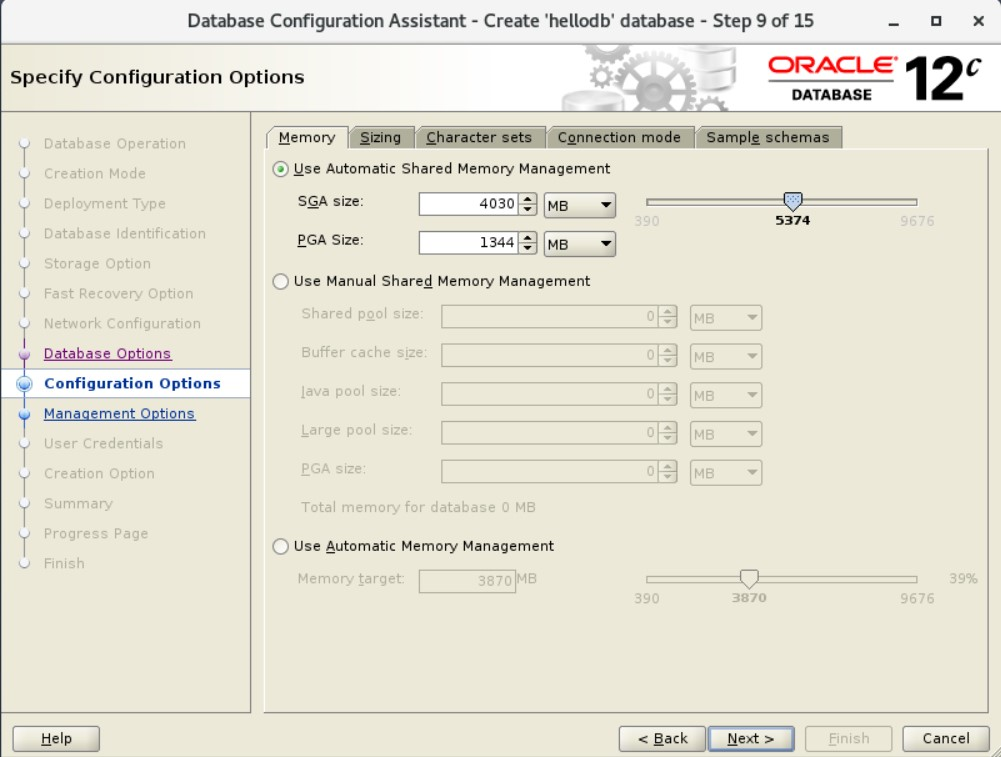
Task: Close the Database Configuration Assistant window
Action: [x=978, y=21]
